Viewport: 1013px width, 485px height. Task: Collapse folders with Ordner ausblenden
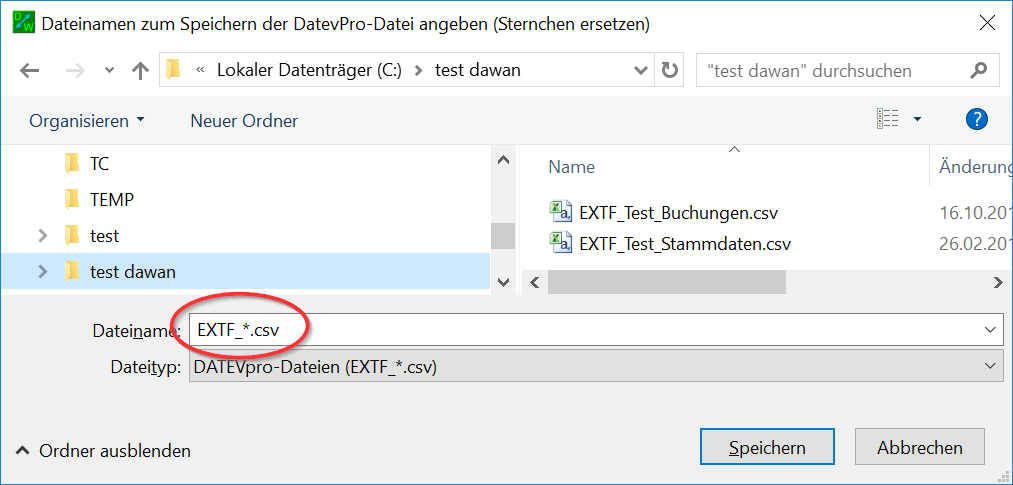[x=103, y=450]
